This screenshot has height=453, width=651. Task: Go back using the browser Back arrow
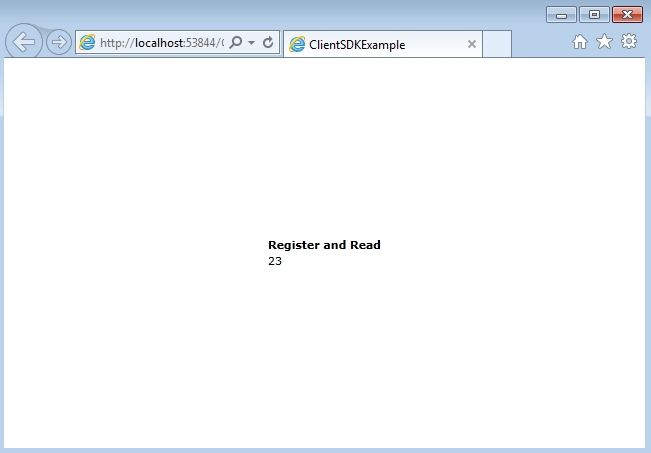pyautogui.click(x=24, y=42)
